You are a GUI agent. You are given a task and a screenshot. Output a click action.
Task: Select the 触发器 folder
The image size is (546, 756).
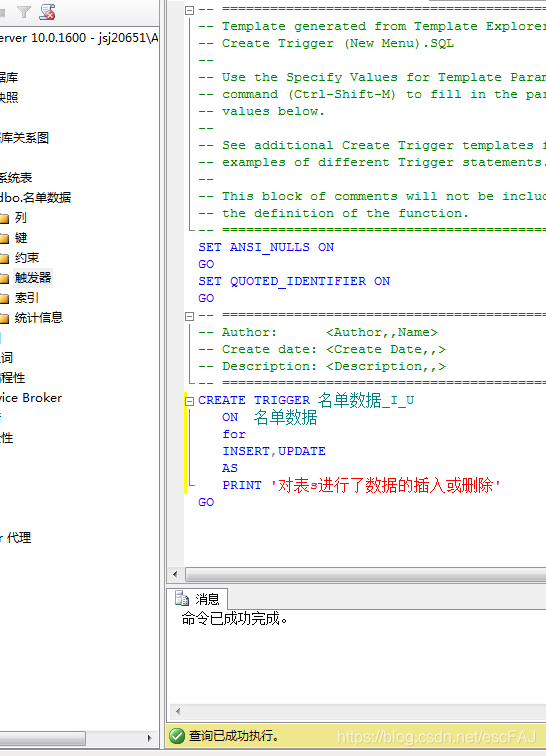[33, 278]
